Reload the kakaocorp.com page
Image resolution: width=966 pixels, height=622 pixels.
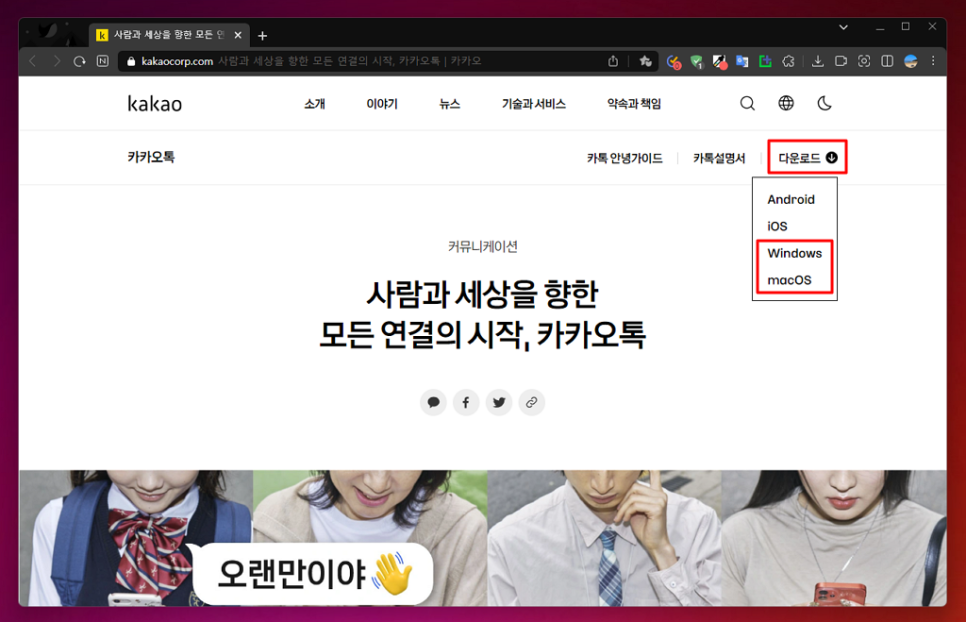(79, 61)
